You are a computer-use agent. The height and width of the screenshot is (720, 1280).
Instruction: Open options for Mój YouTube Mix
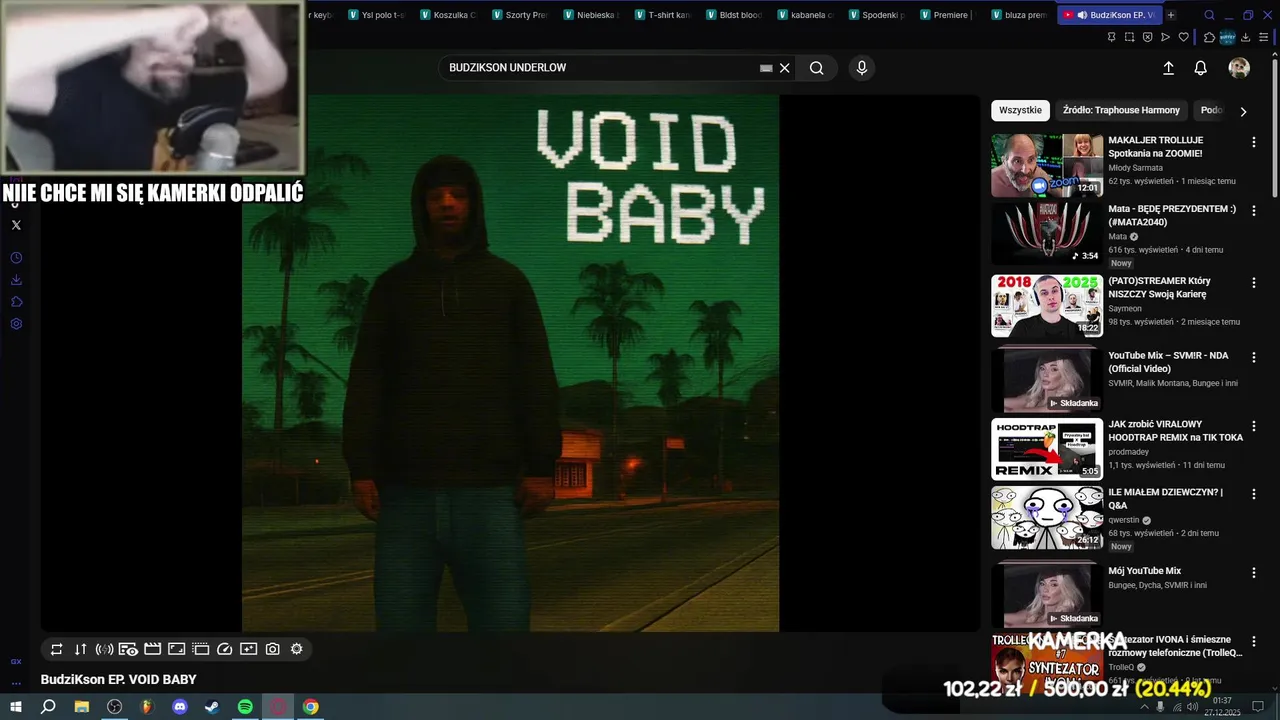[1253, 573]
